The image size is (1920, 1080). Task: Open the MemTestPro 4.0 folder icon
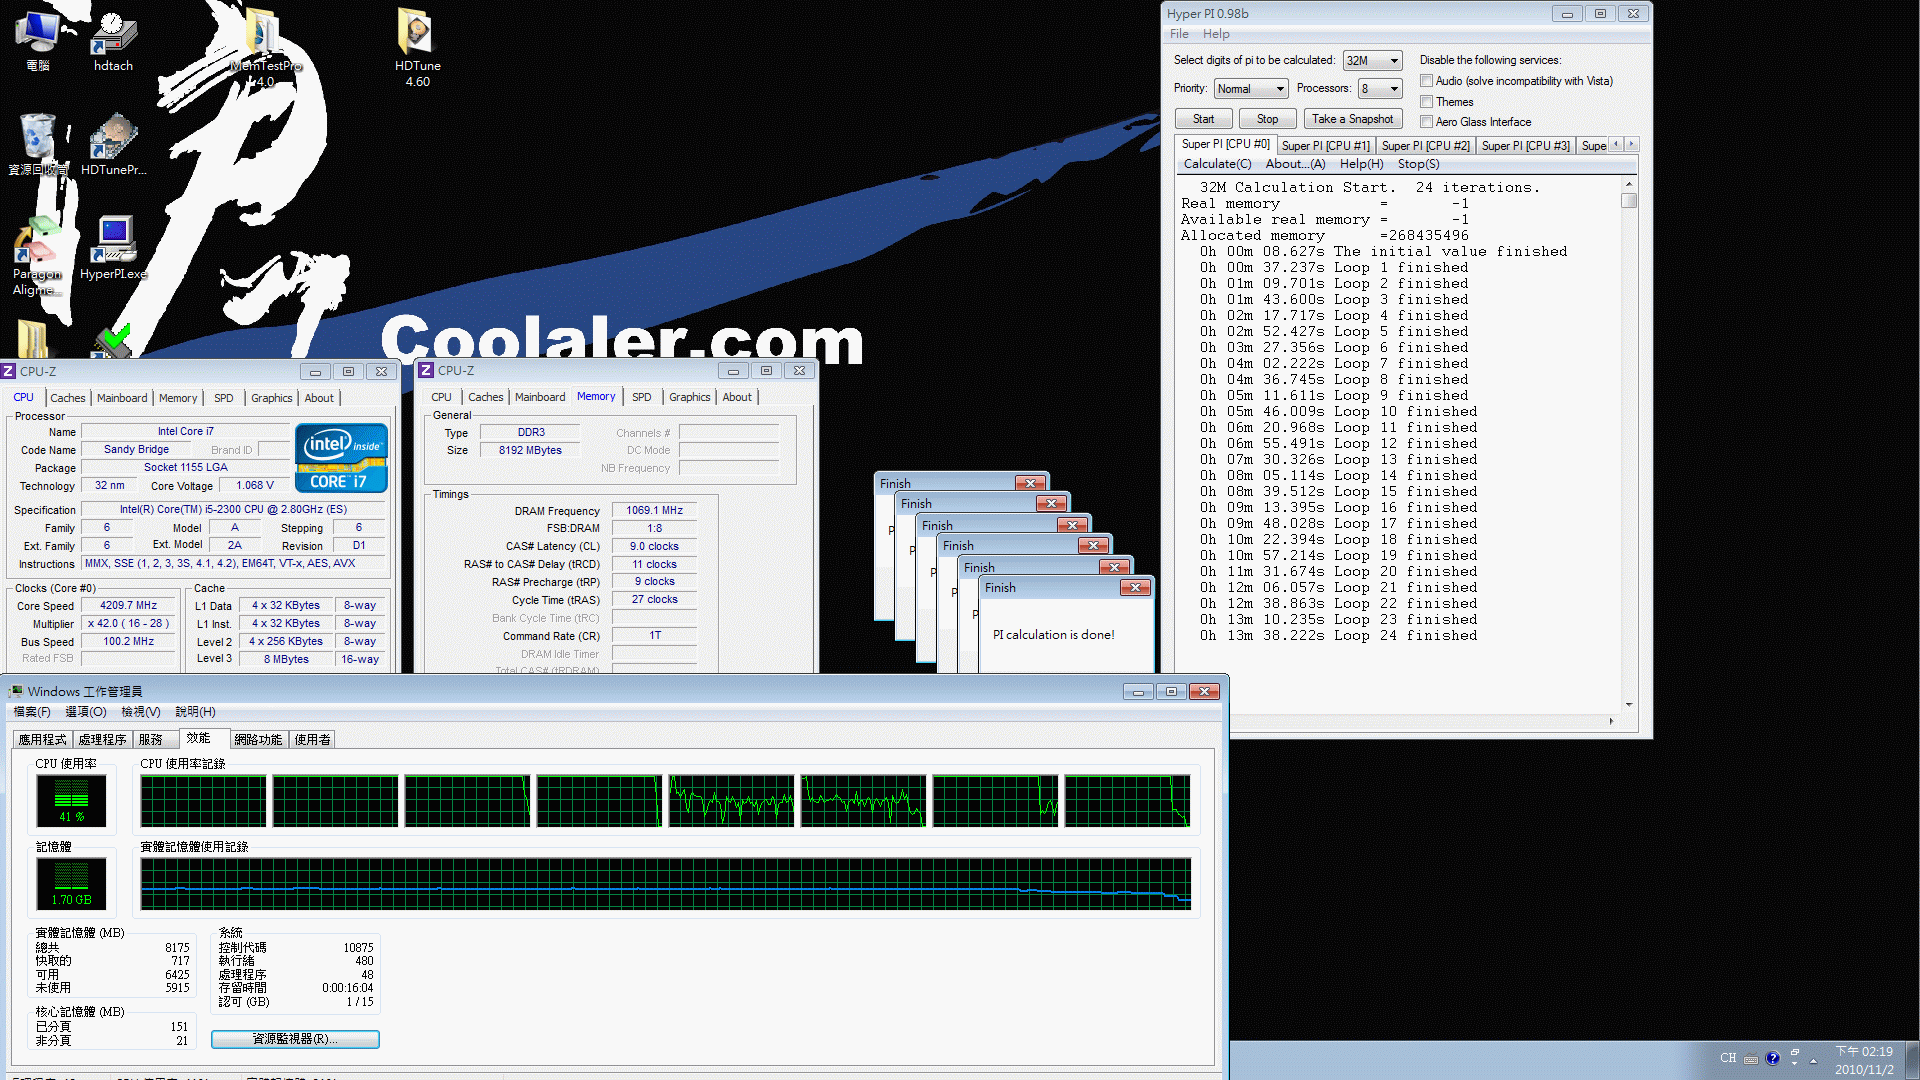point(265,45)
